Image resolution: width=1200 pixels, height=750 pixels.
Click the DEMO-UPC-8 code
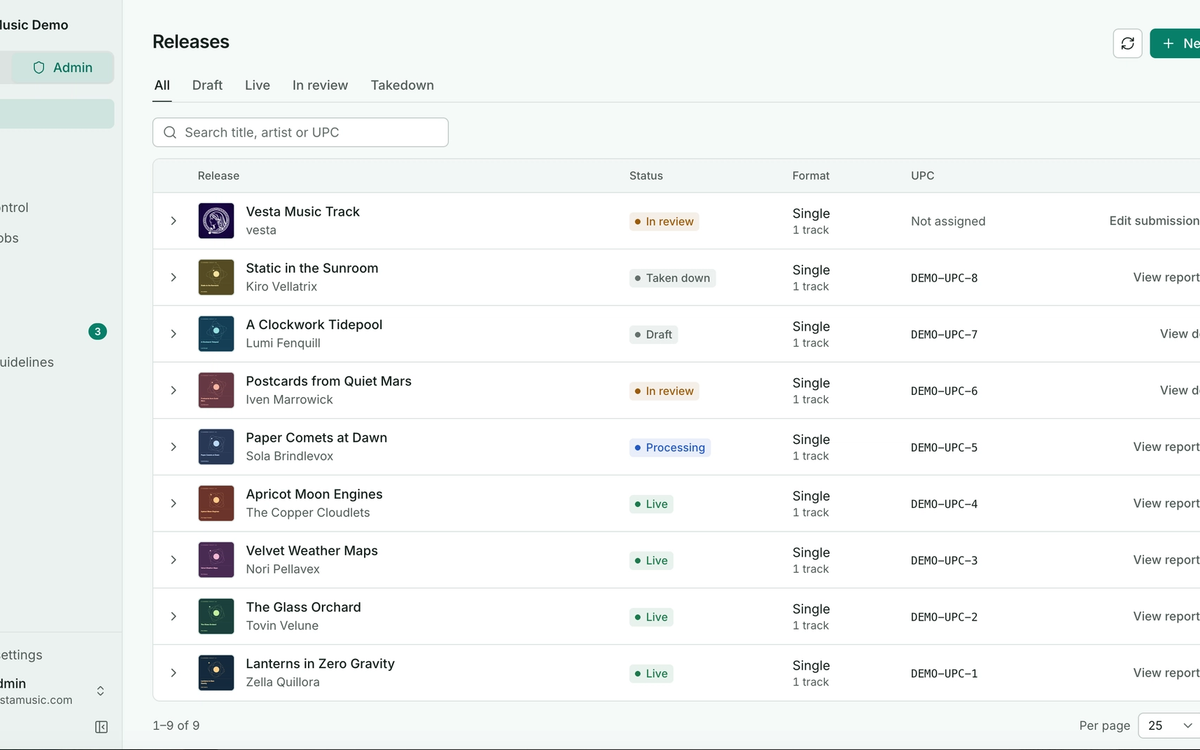[944, 278]
